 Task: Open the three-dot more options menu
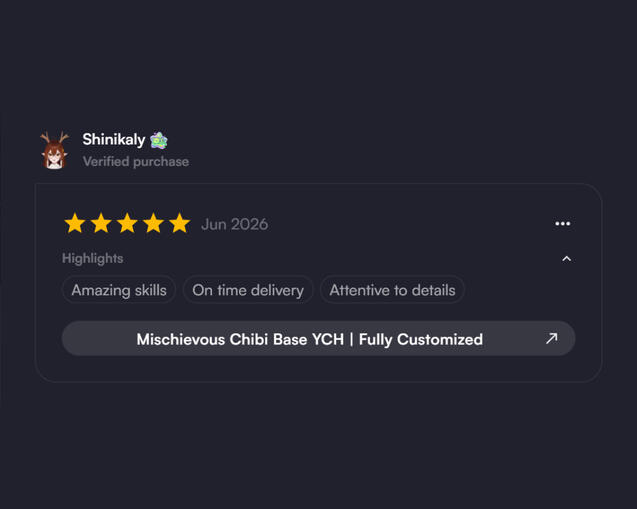(x=563, y=223)
